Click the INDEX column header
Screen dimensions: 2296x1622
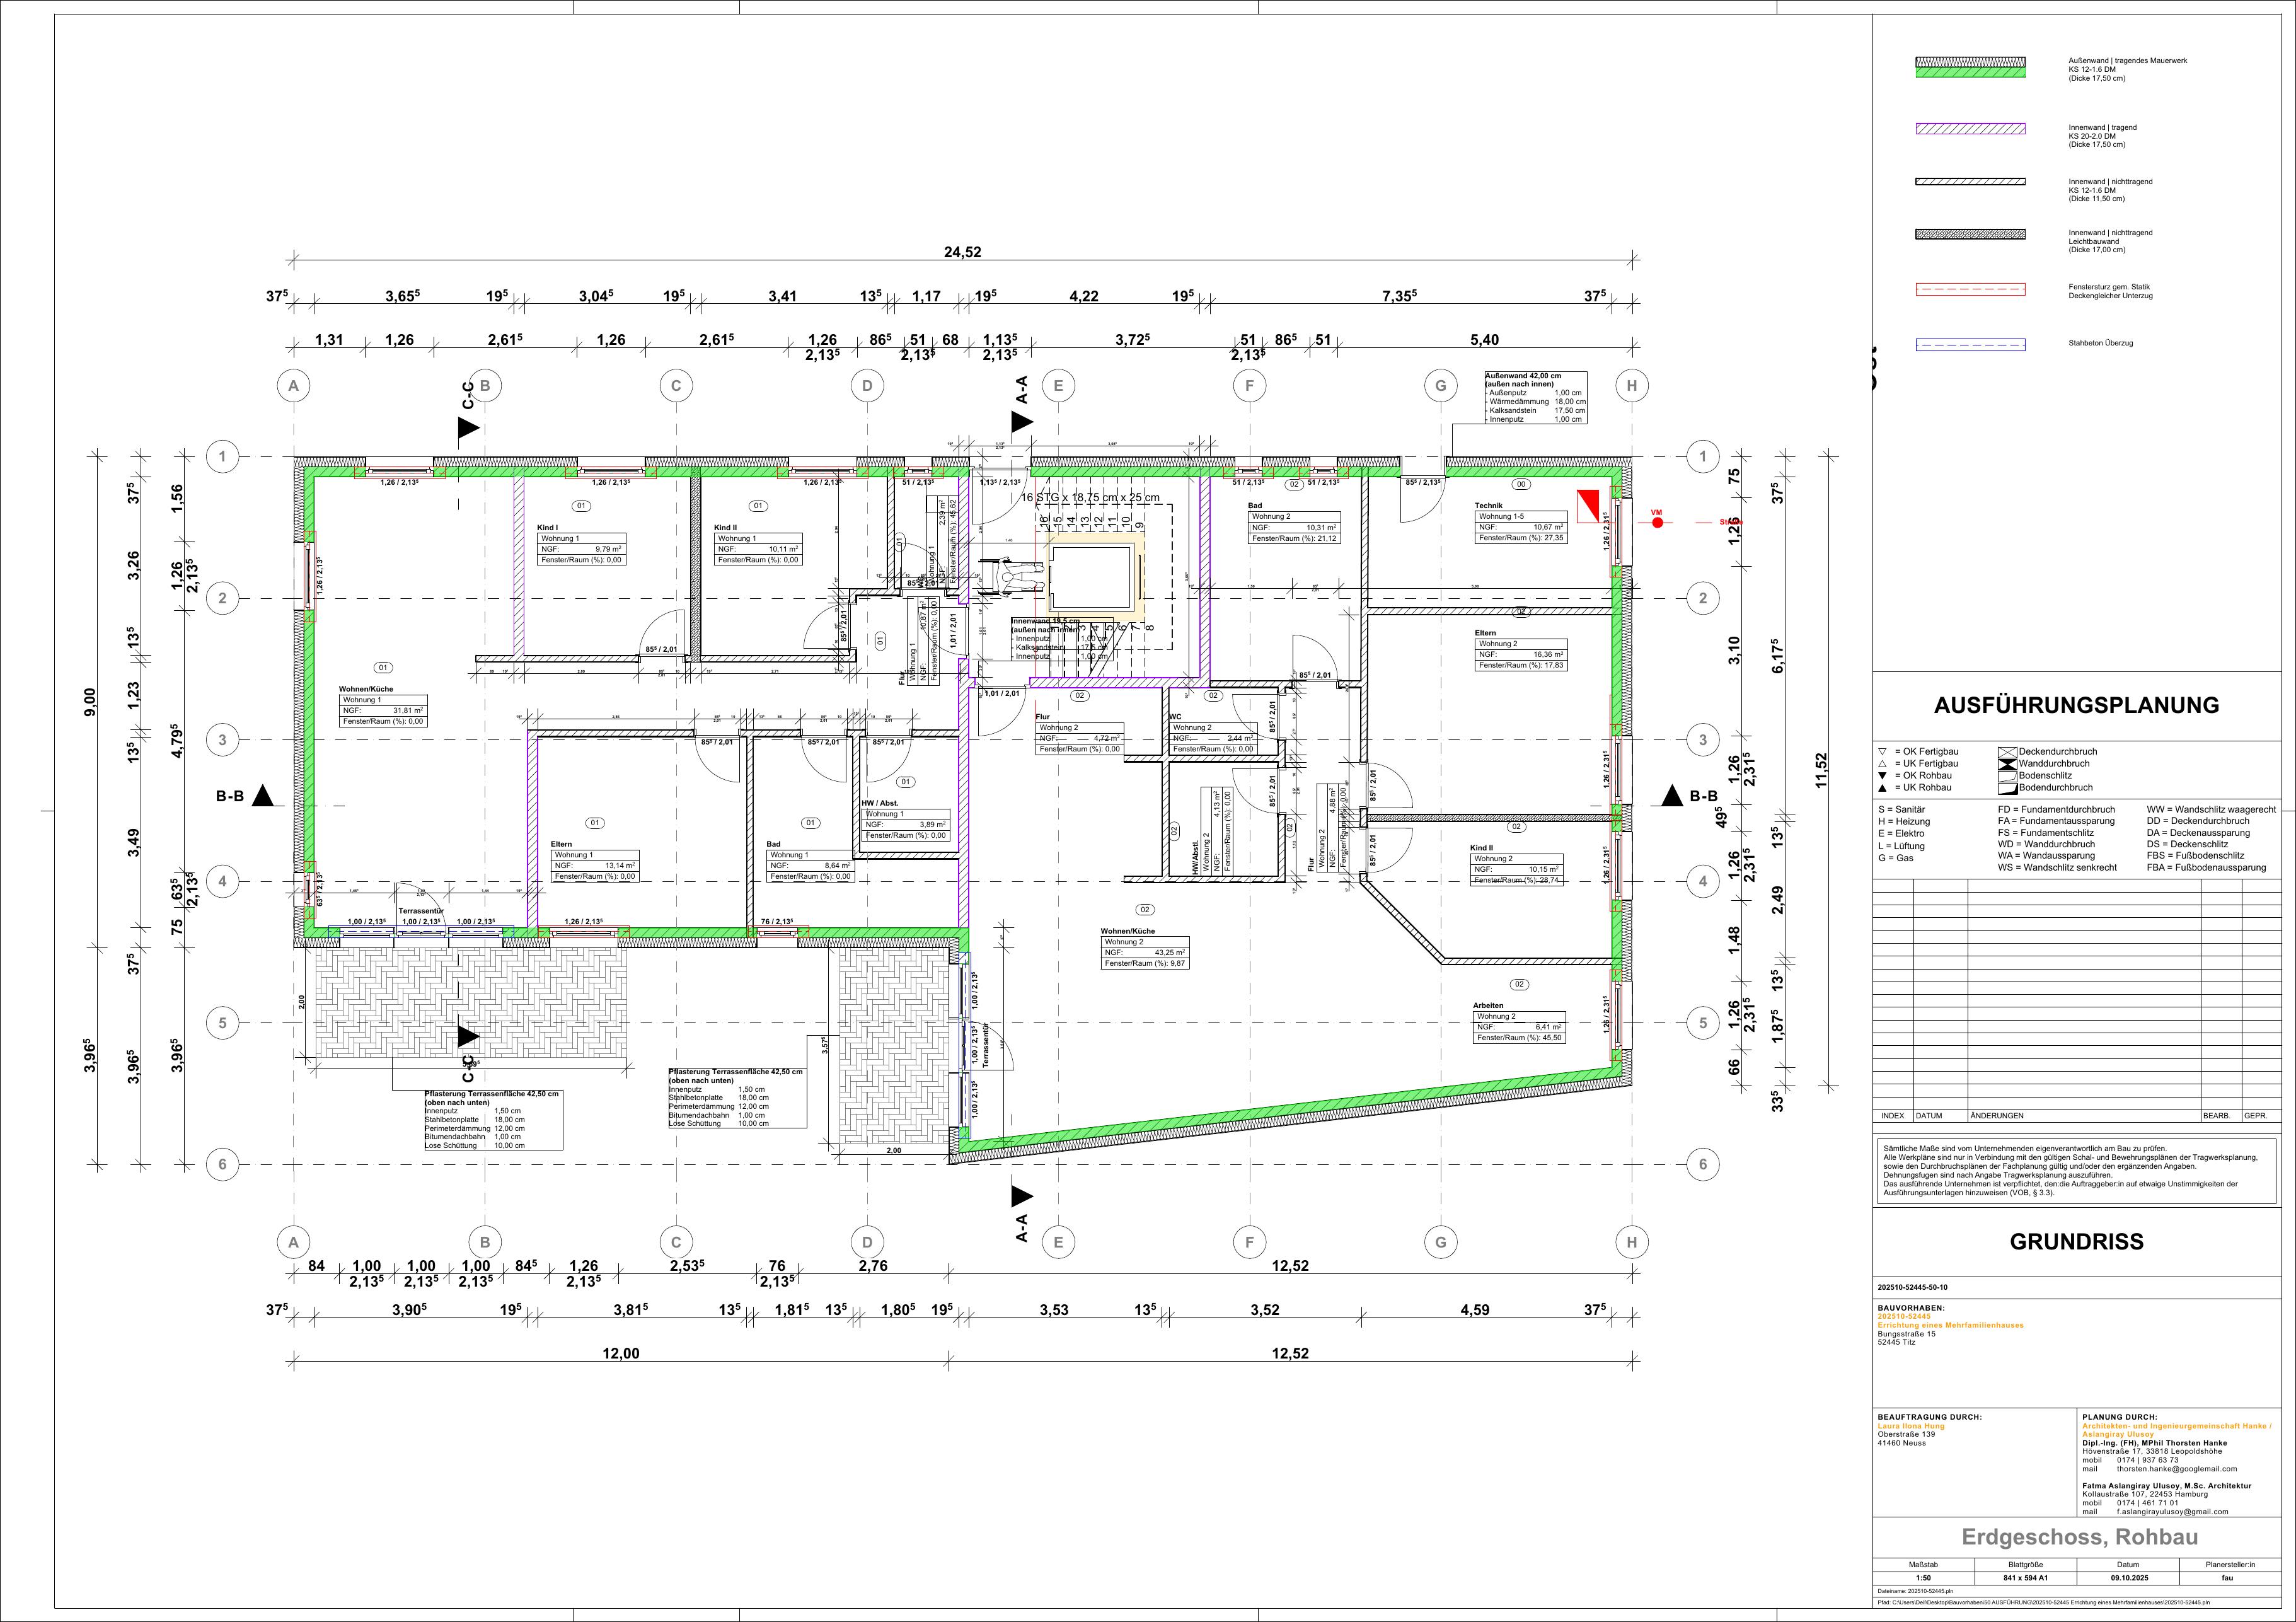click(1893, 1115)
